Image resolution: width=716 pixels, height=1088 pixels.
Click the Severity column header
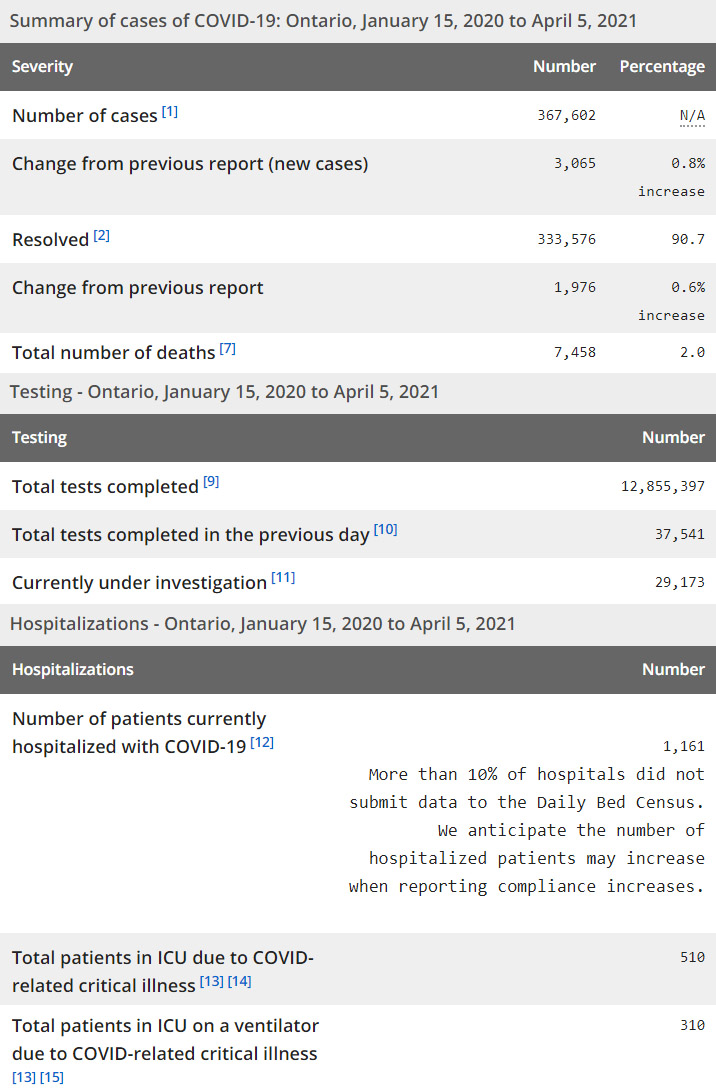click(x=42, y=67)
